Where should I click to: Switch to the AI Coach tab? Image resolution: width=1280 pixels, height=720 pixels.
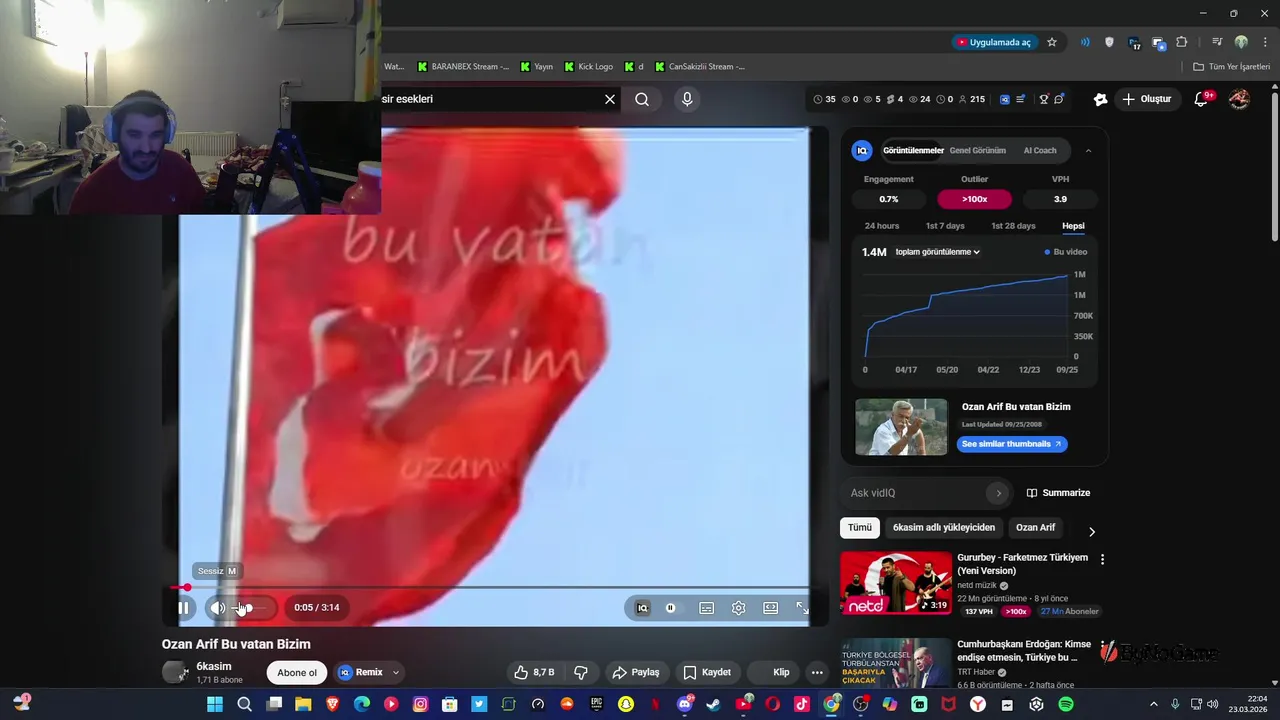[x=1039, y=150]
